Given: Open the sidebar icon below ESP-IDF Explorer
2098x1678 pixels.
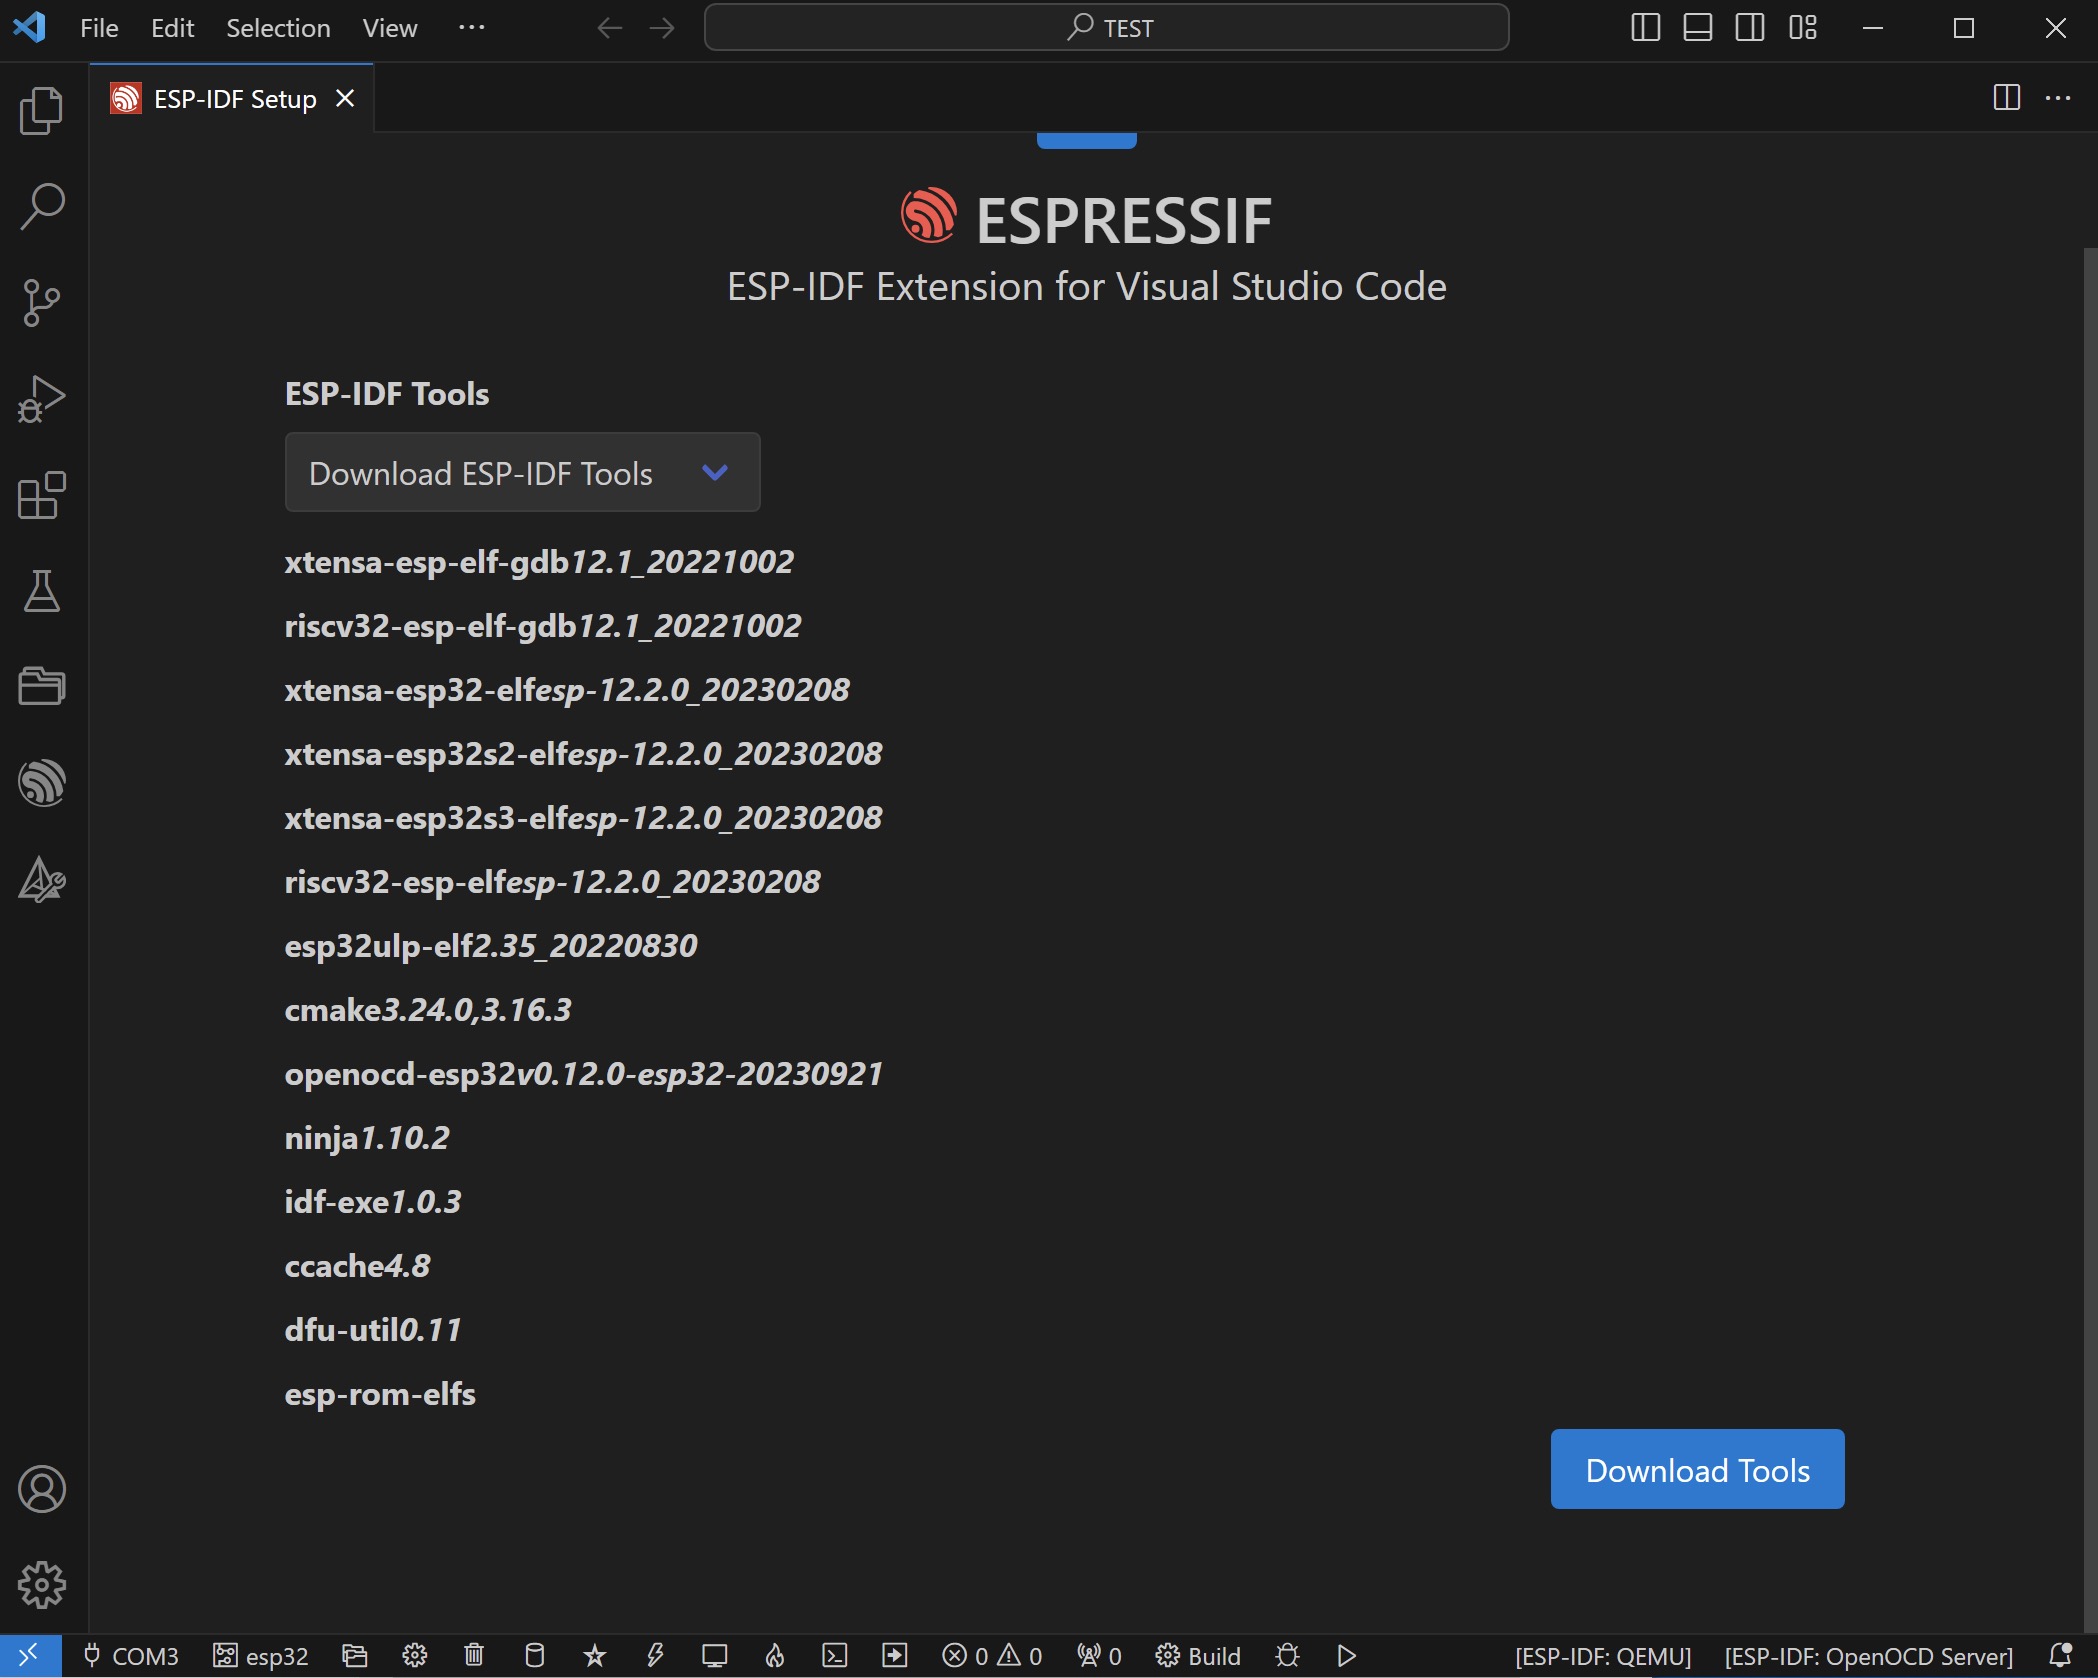Looking at the screenshot, I should pos(42,880).
